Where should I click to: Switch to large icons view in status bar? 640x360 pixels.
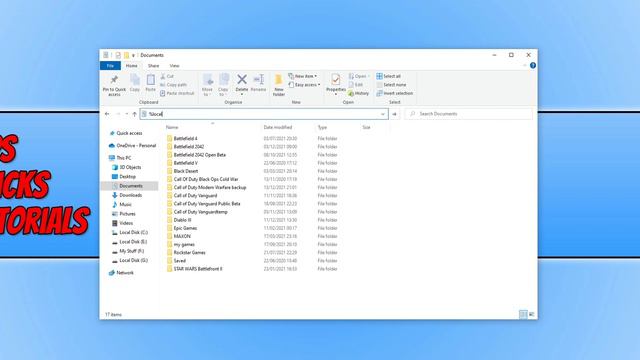click(531, 314)
